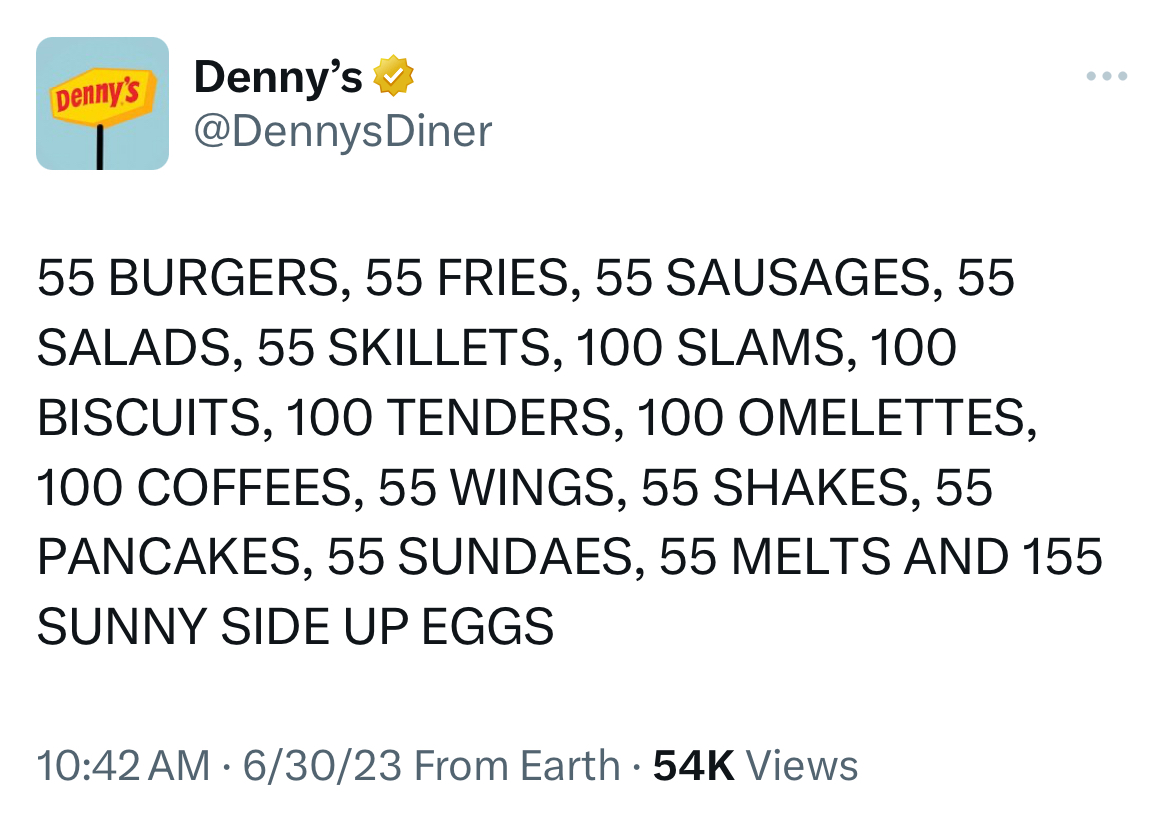Viewport: 1170px width, 824px height.
Task: Open the three-dot more options menu
Action: point(1107,76)
